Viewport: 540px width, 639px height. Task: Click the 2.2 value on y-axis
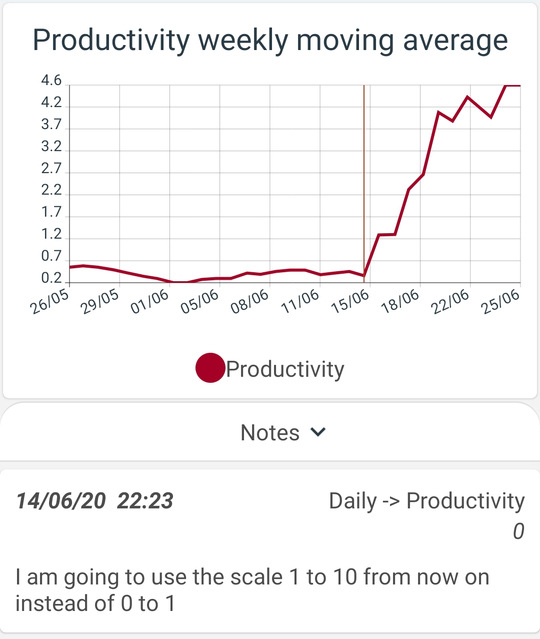click(x=51, y=190)
